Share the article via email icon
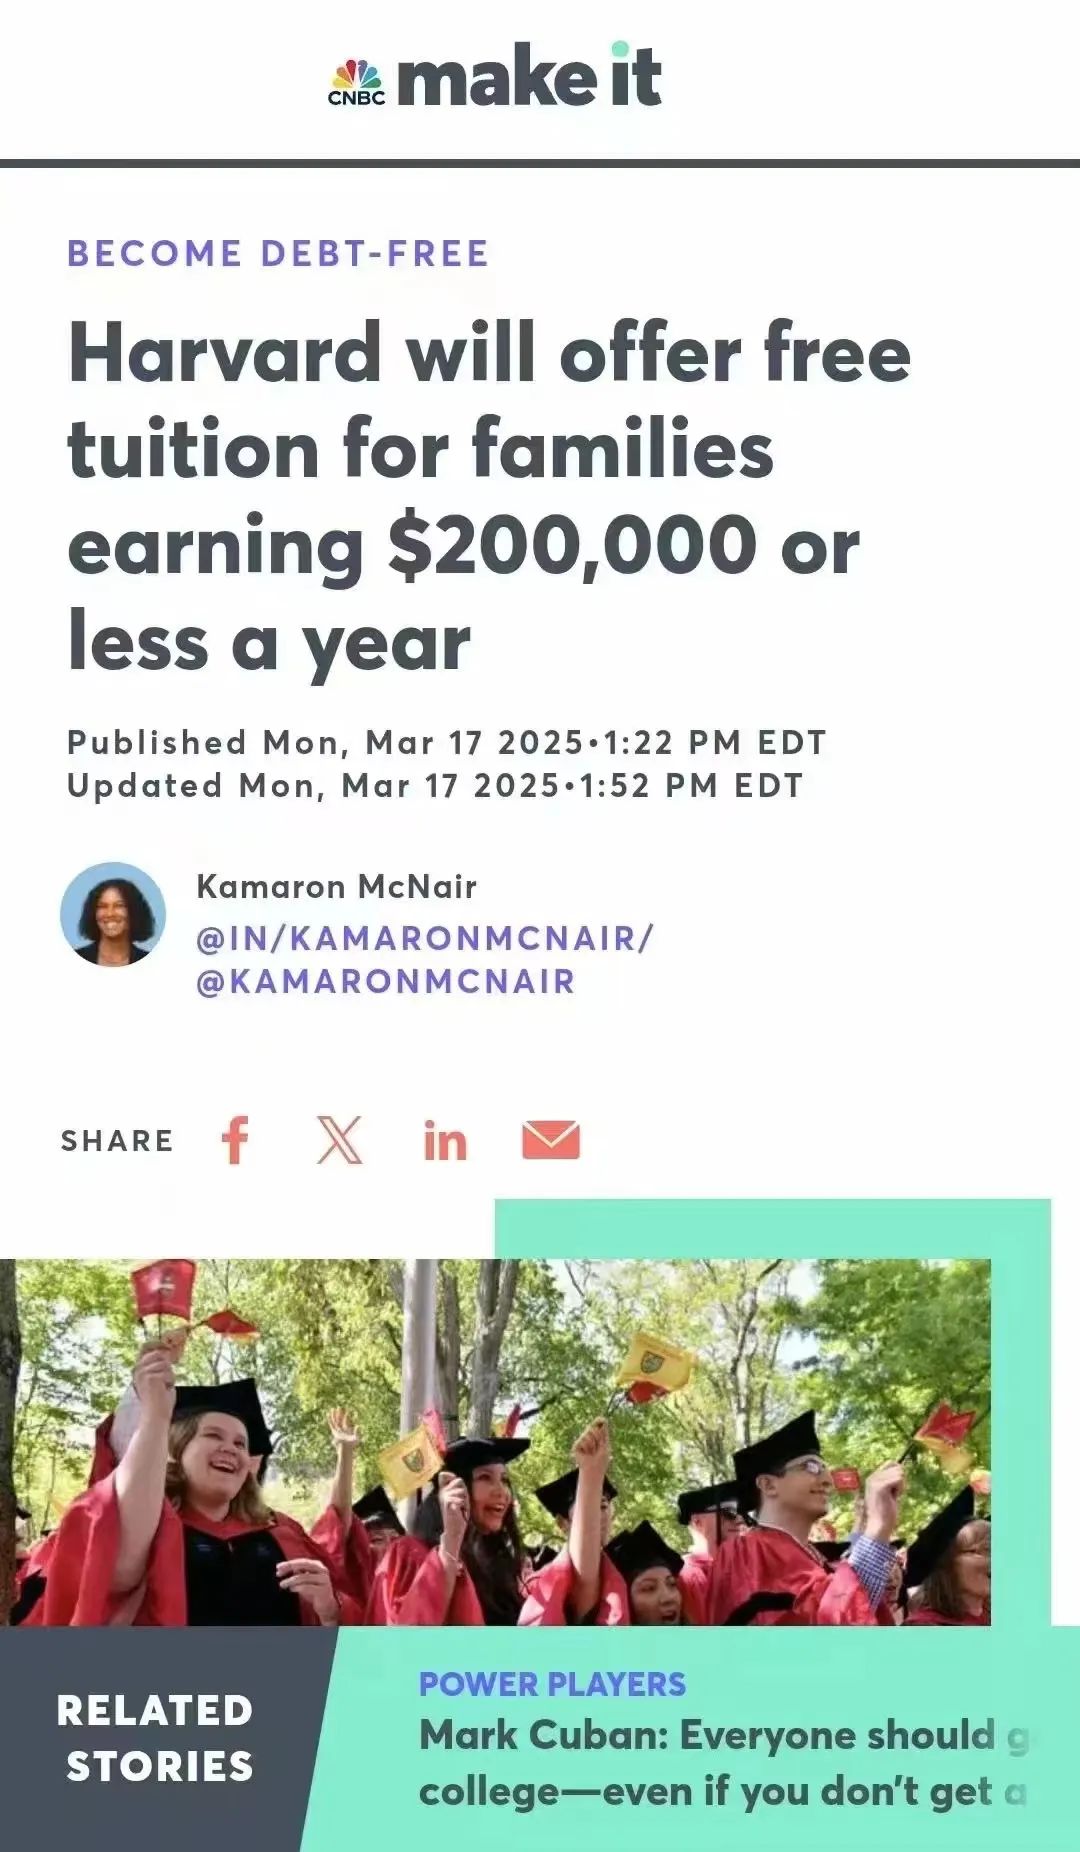Image resolution: width=1080 pixels, height=1852 pixels. click(551, 1140)
